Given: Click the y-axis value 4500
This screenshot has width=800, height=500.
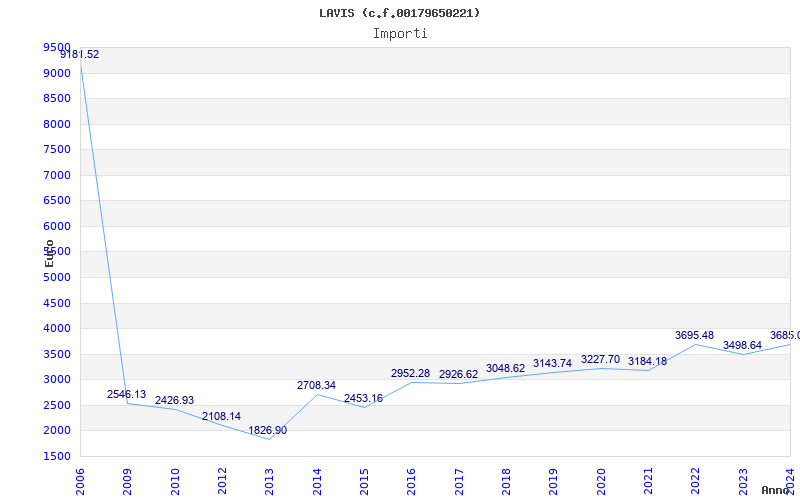Looking at the screenshot, I should 57,303.
